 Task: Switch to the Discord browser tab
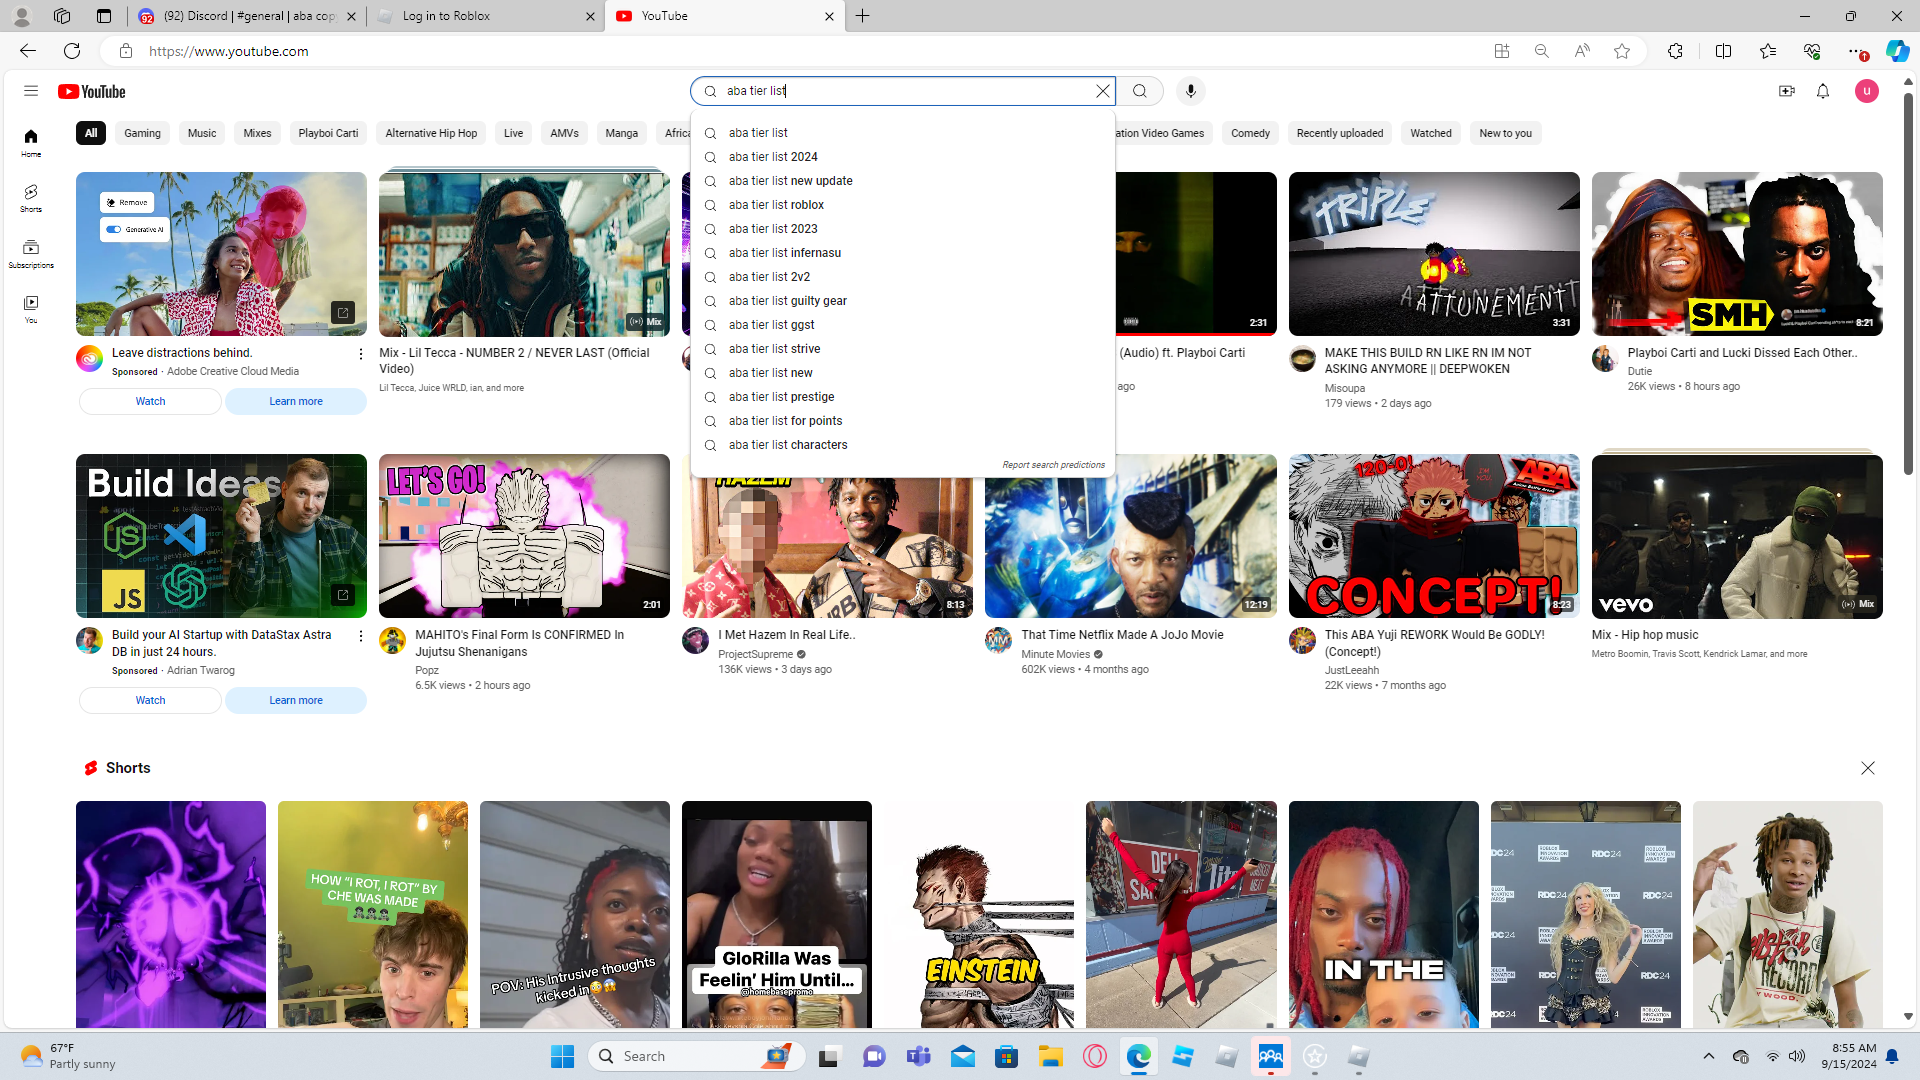pos(246,16)
